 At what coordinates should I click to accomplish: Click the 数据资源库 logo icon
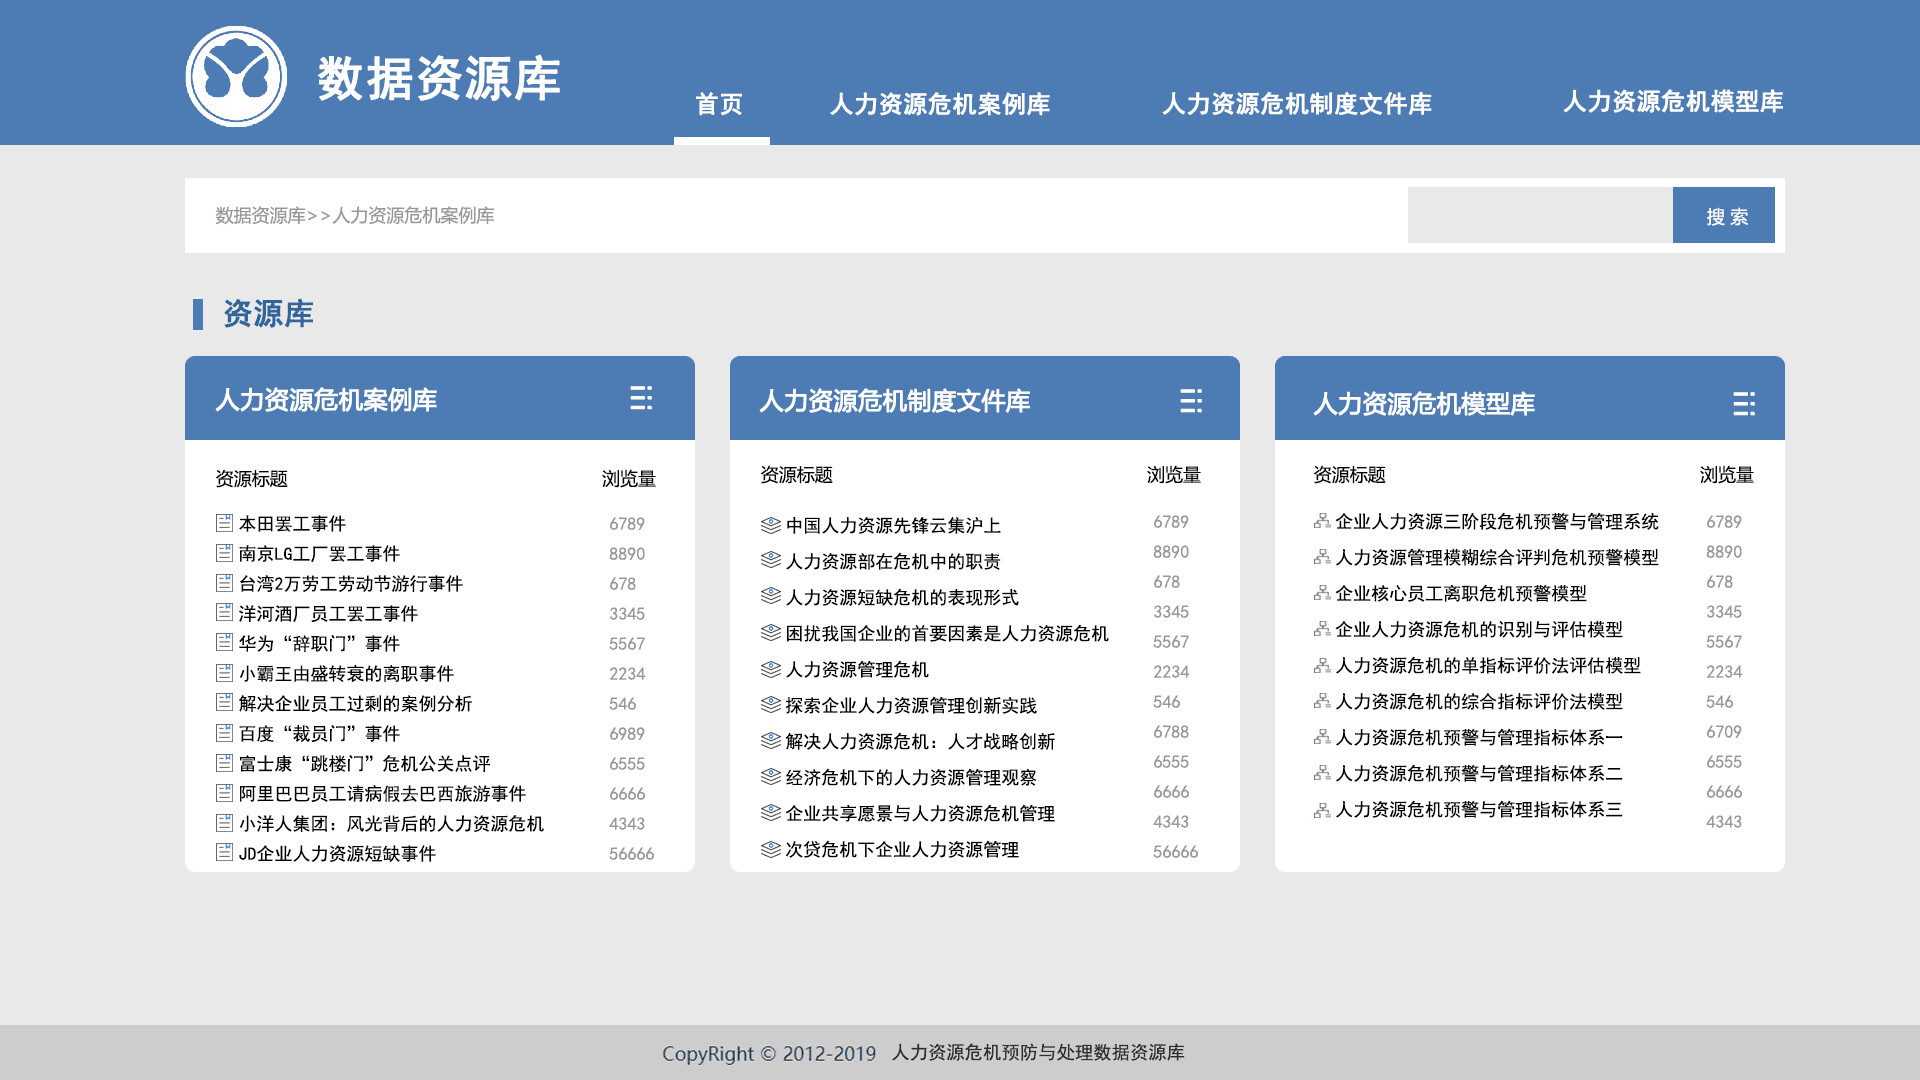point(236,77)
